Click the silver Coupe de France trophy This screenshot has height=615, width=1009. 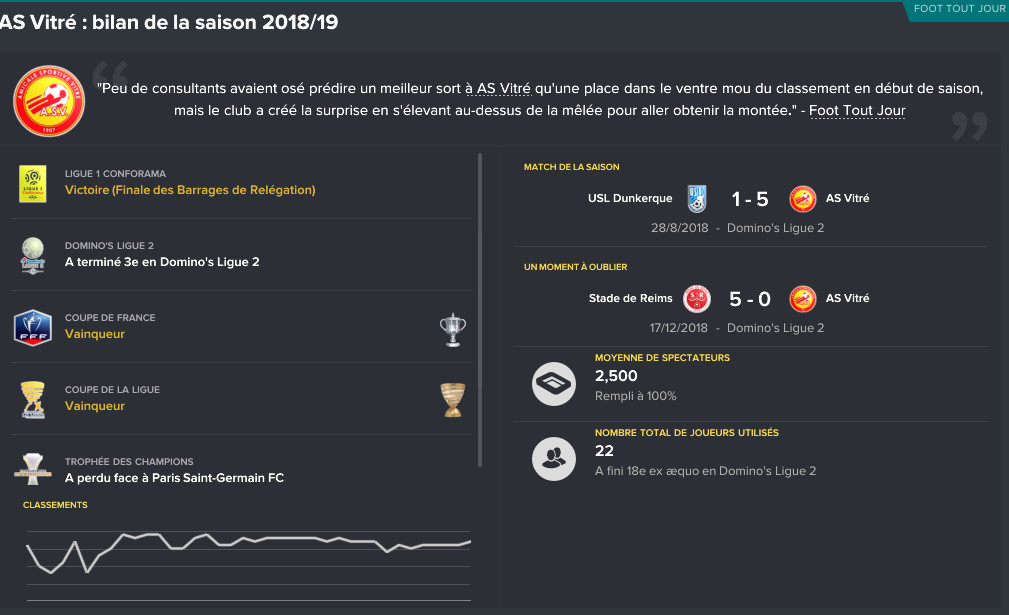453,330
